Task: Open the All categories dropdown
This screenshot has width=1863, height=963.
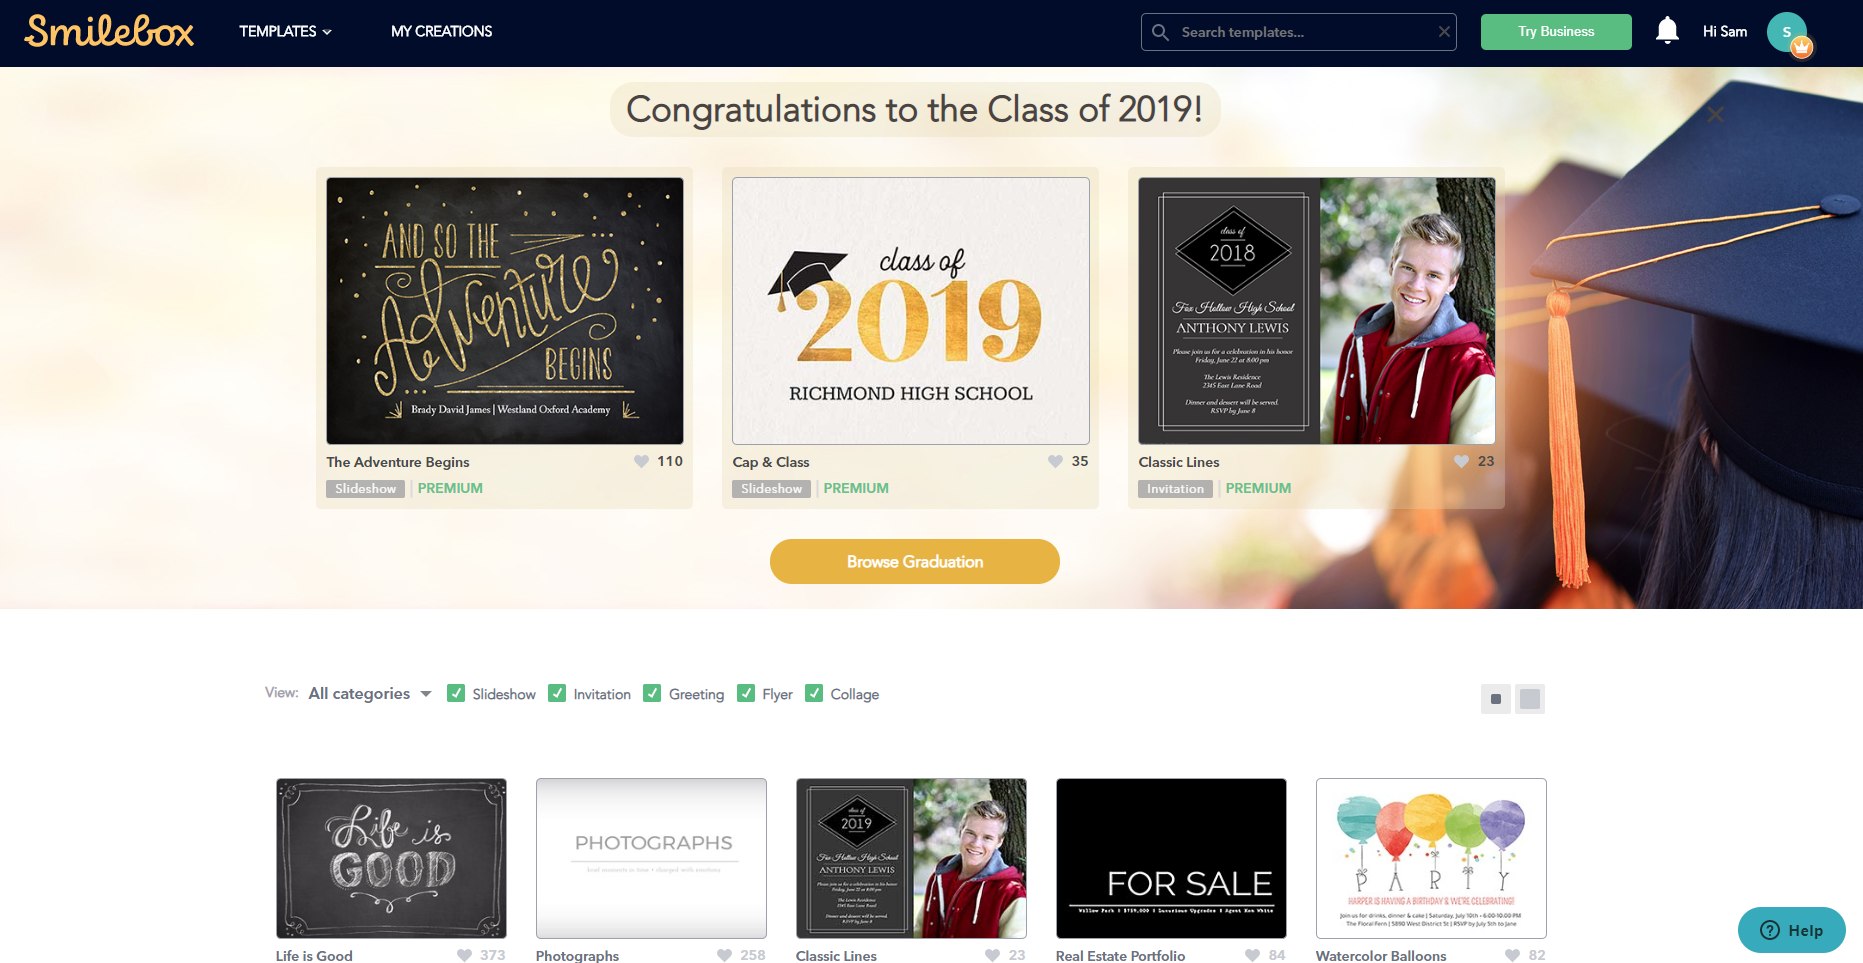Action: click(370, 693)
